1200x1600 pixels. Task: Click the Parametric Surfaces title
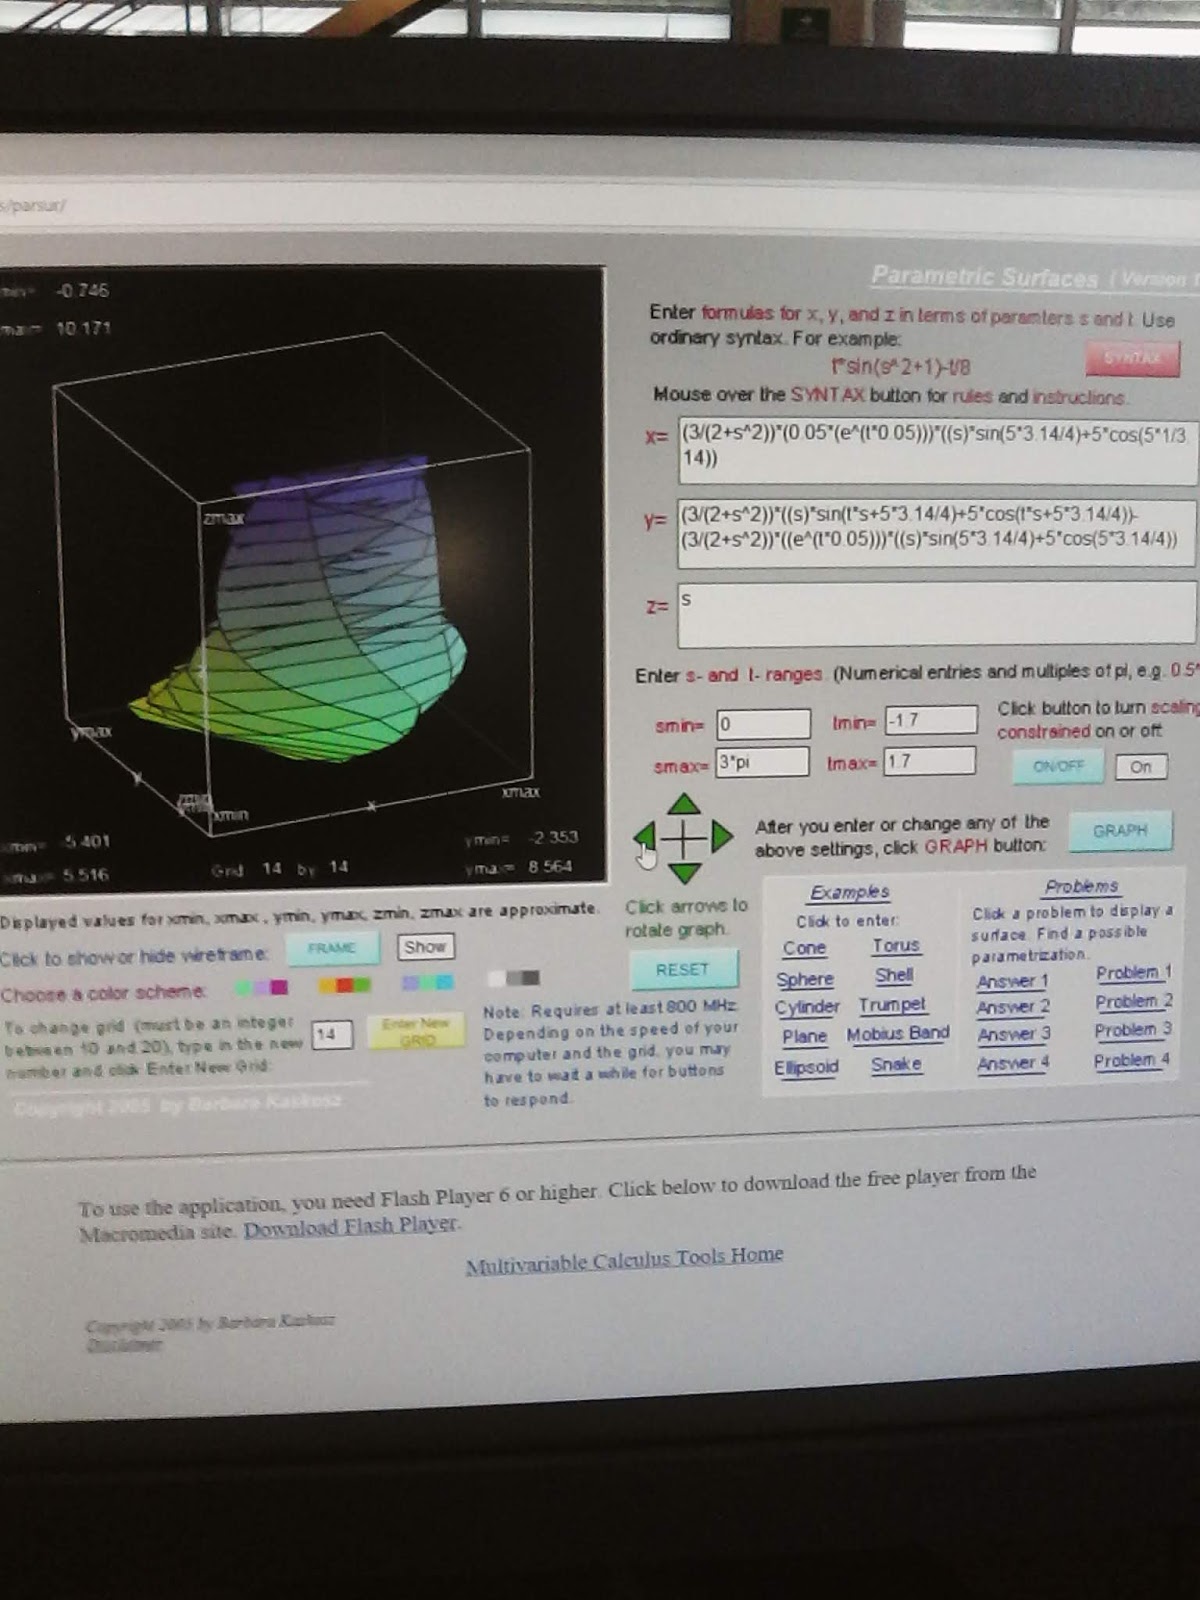point(984,276)
